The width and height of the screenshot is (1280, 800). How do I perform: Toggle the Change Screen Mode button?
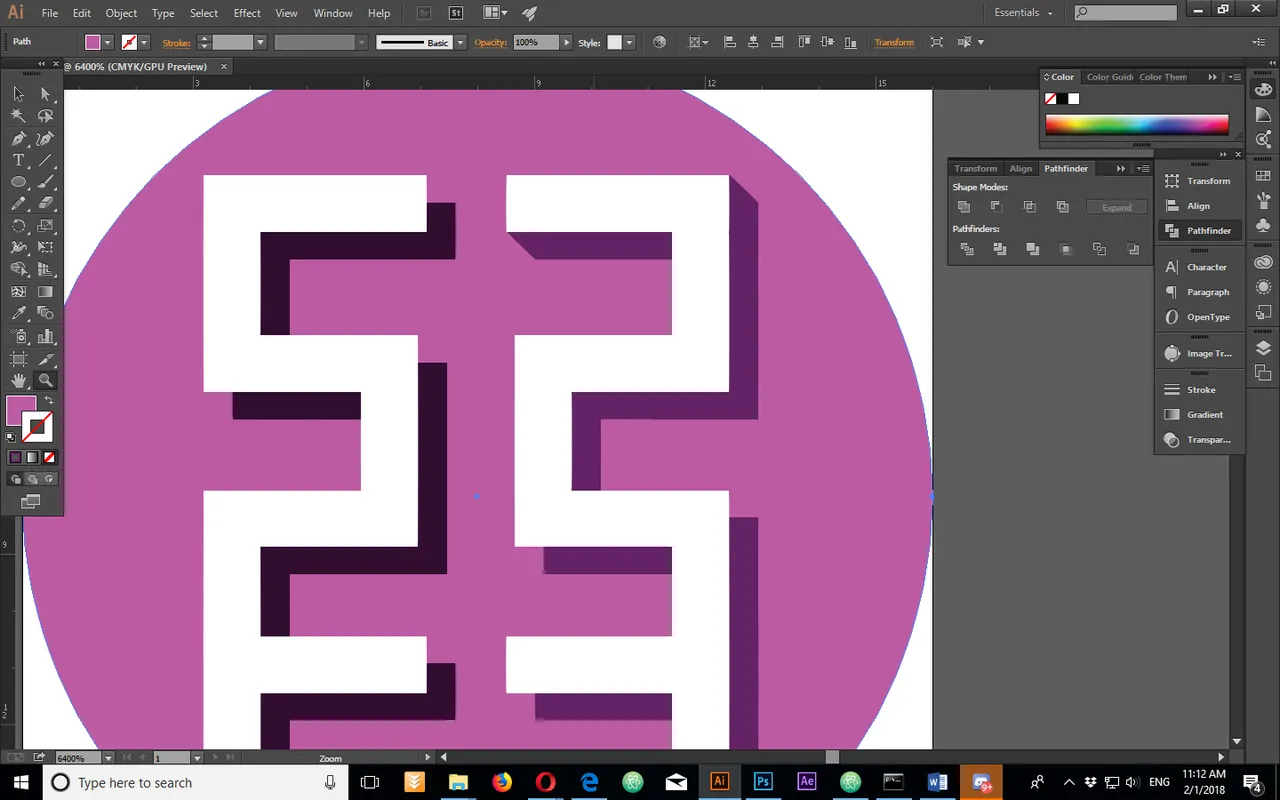coord(31,501)
